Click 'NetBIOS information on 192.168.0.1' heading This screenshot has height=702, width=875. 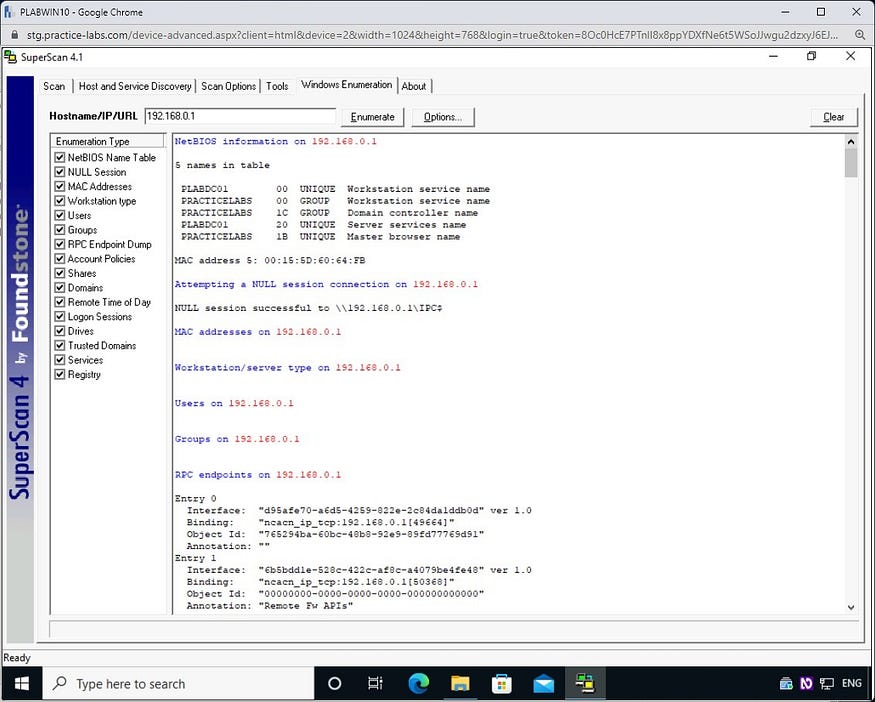(275, 142)
